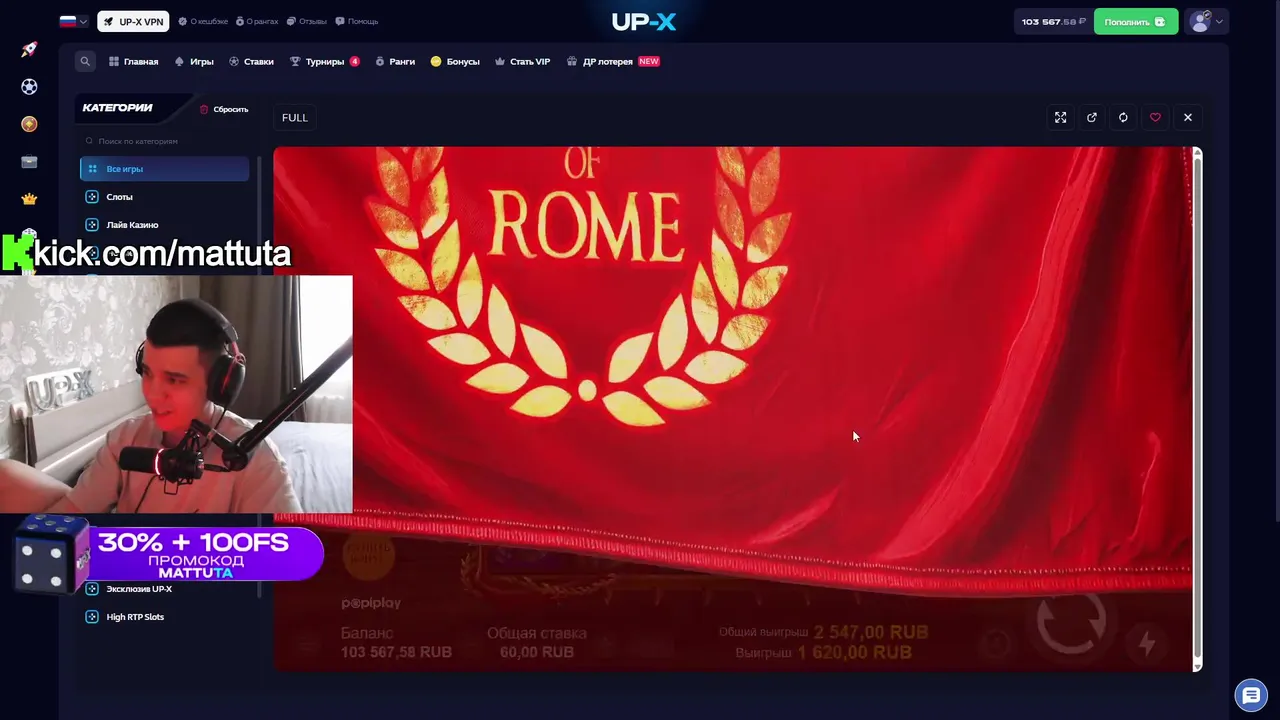This screenshot has width=1280, height=720.
Task: Click the FULL button above the game
Action: coord(295,117)
